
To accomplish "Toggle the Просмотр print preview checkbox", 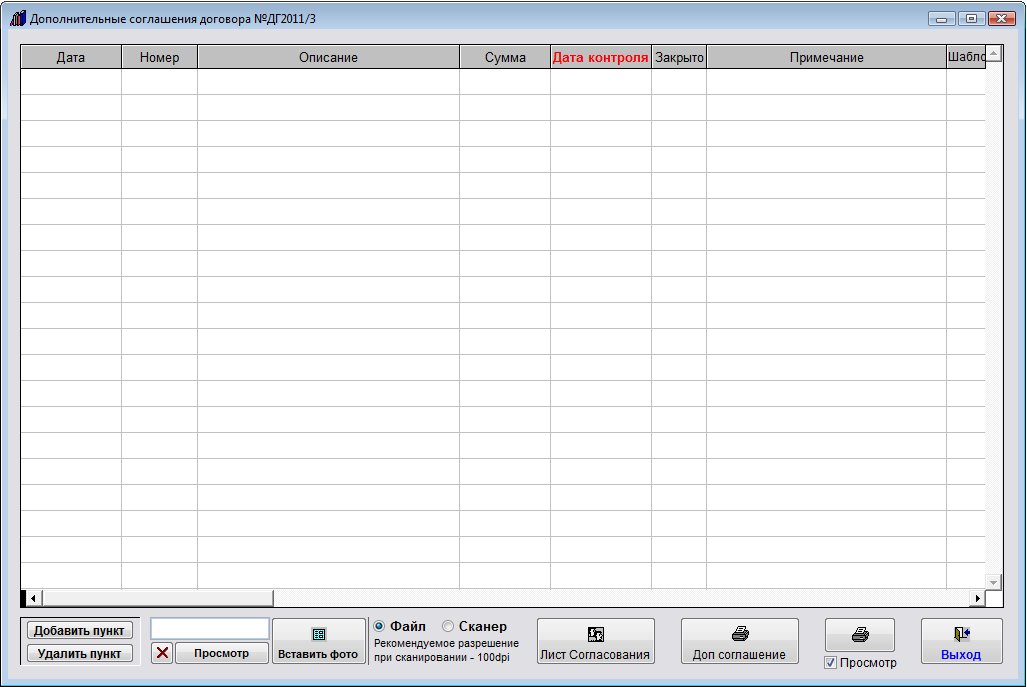I will click(831, 663).
